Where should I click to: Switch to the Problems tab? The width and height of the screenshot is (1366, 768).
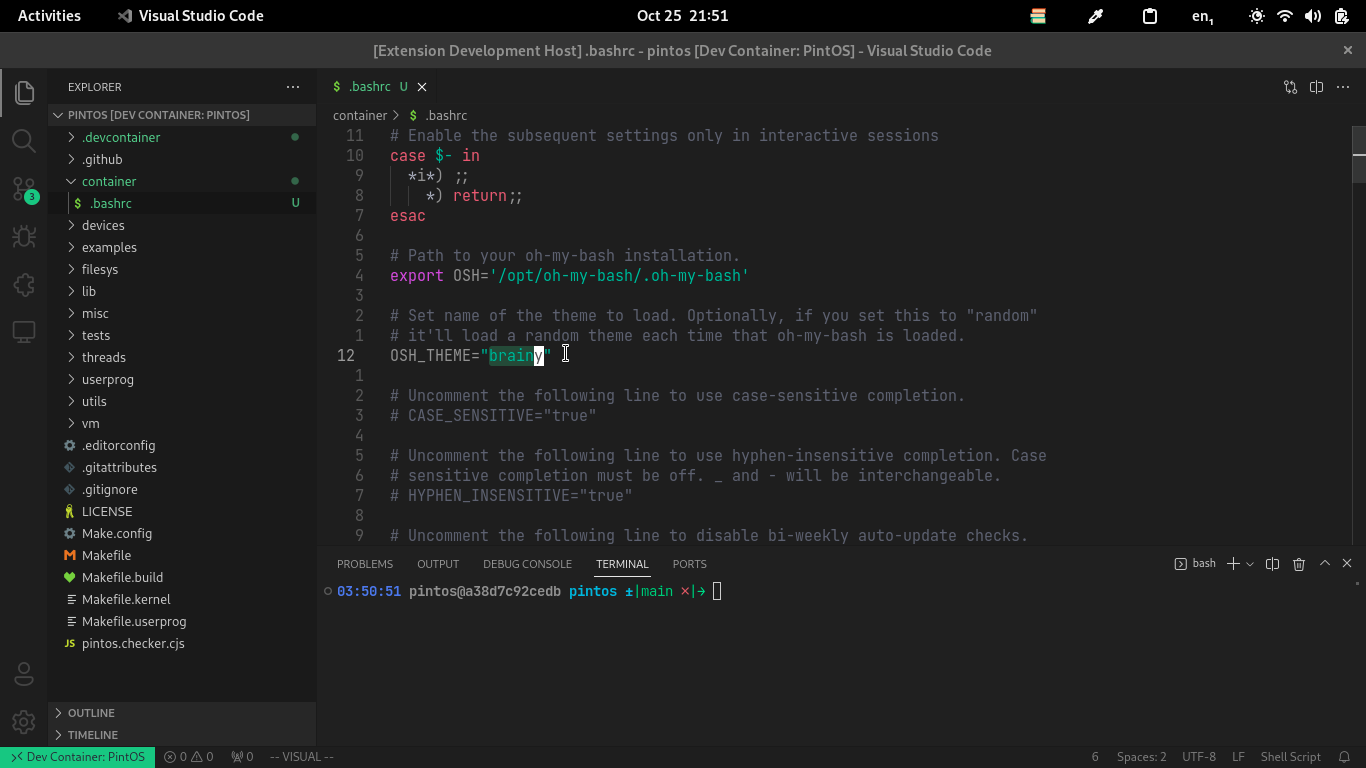365,564
